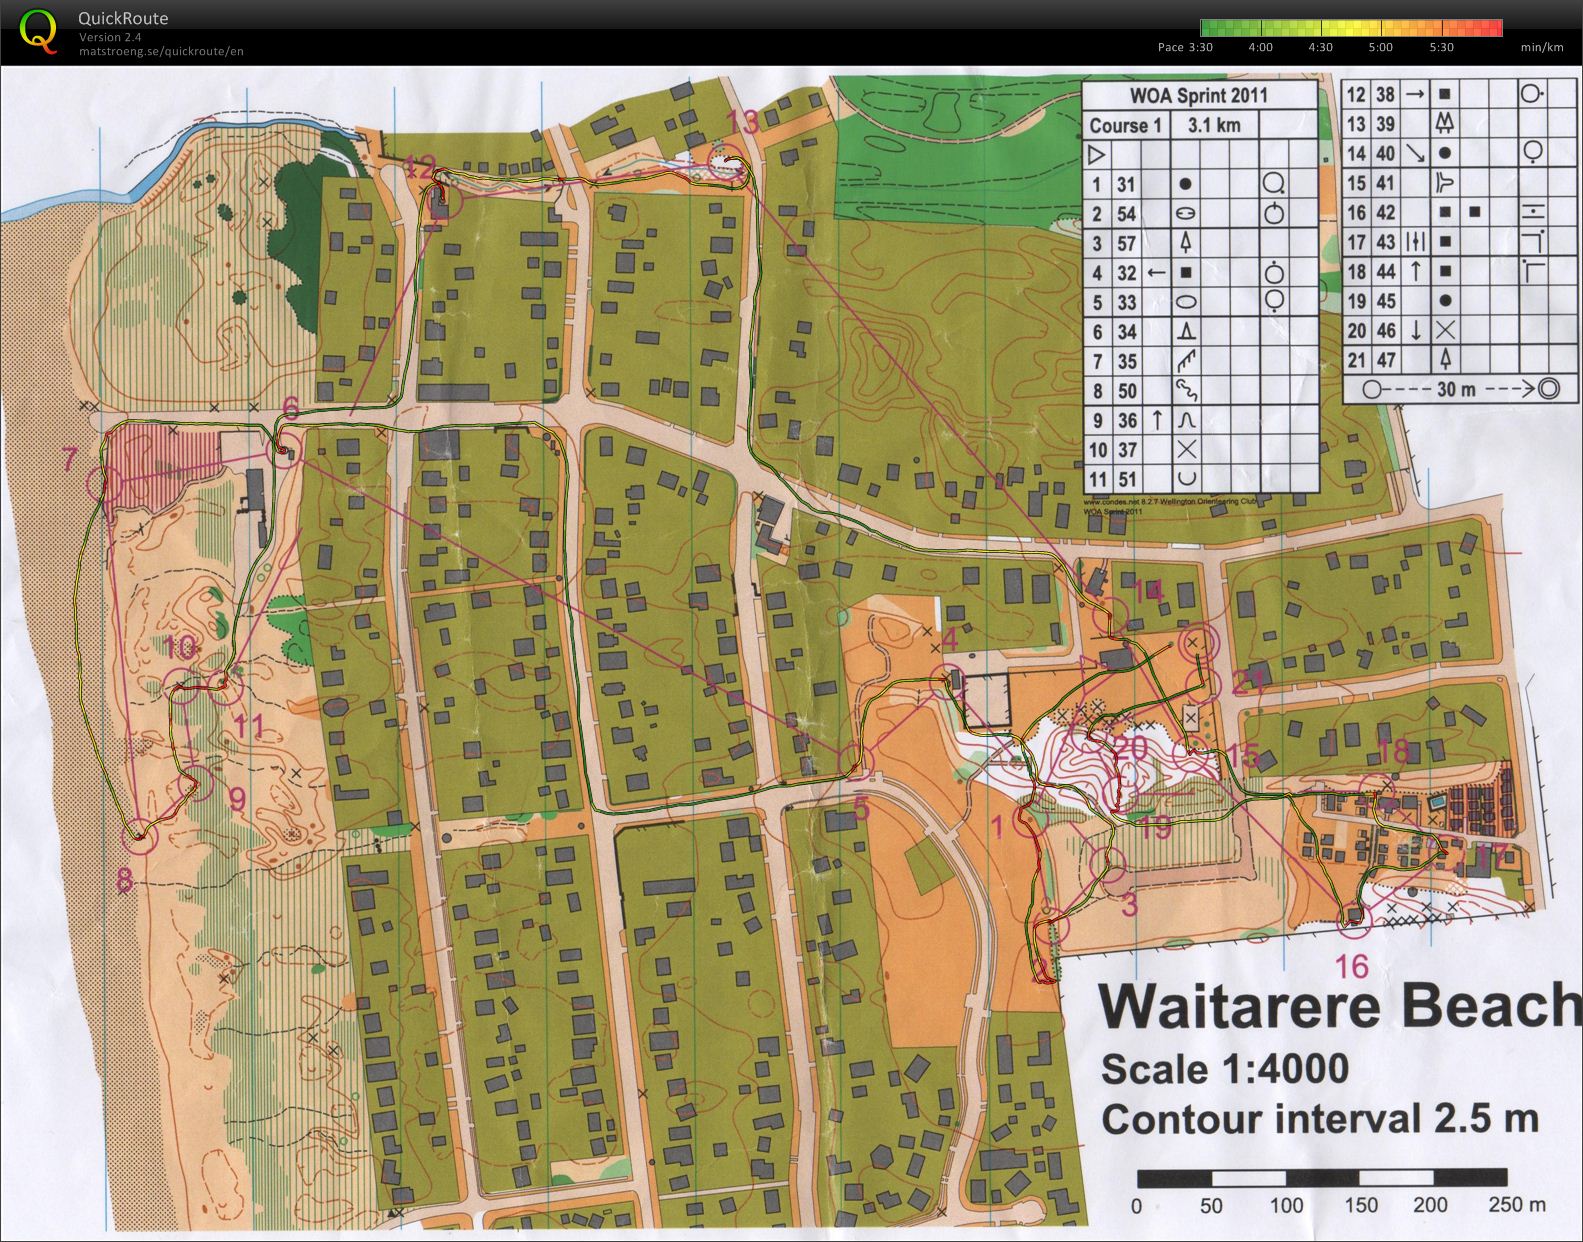Viewport: 1583px width, 1242px height.
Task: Click control code 50 in description table
Action: (1126, 391)
